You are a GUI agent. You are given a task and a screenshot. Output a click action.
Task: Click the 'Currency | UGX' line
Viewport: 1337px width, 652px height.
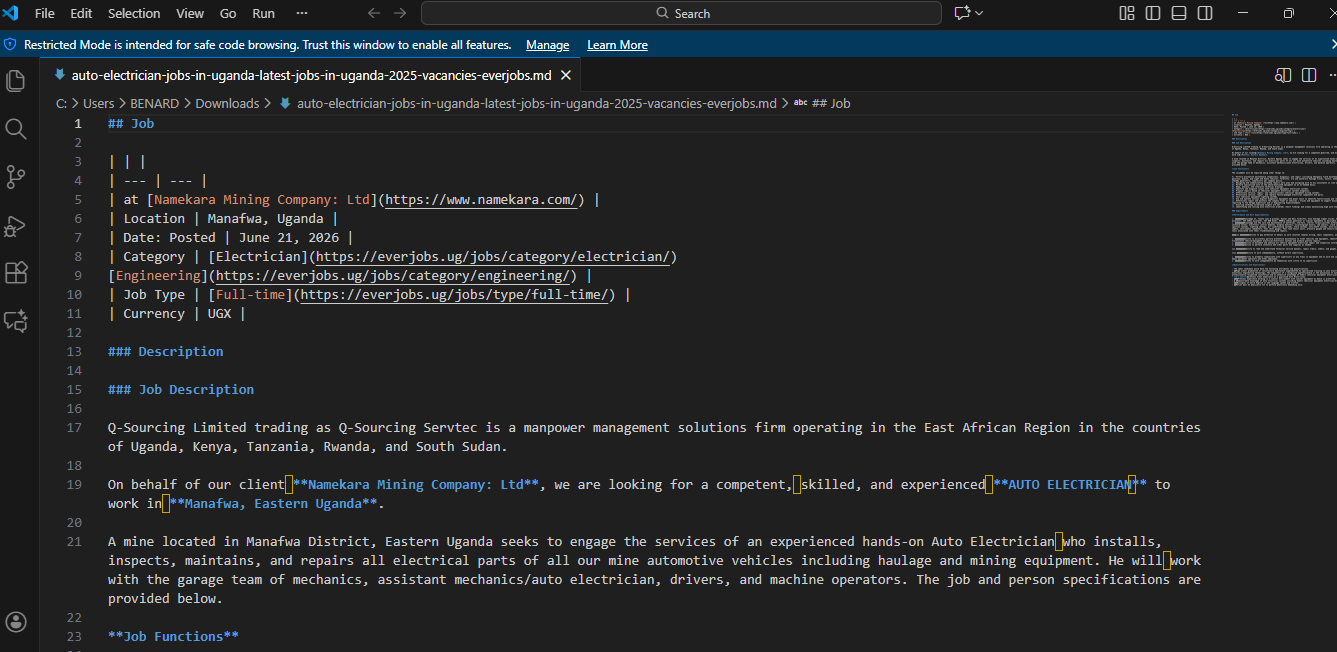pyautogui.click(x=177, y=314)
